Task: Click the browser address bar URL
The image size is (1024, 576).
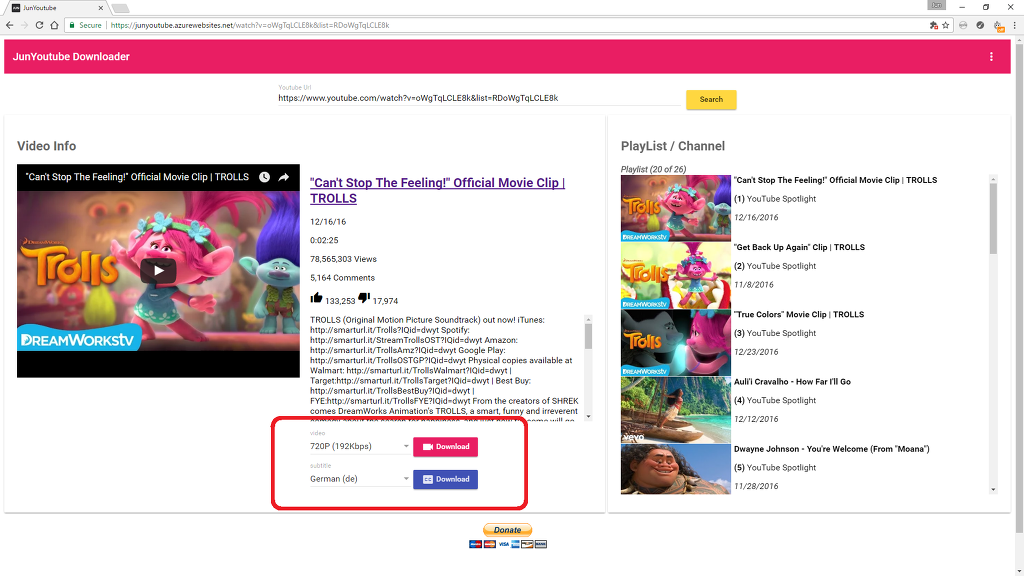Action: click(250, 25)
